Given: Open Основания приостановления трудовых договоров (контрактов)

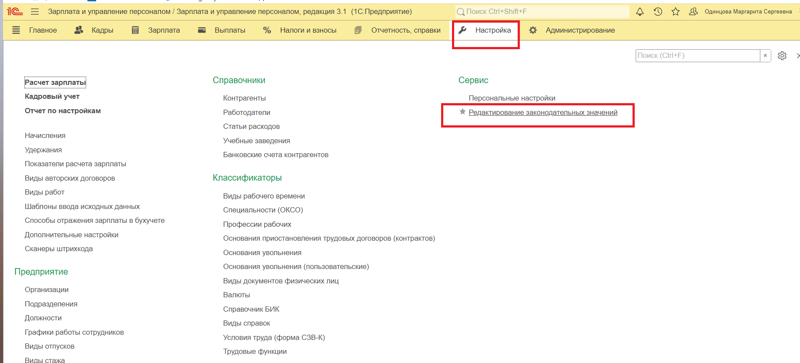Looking at the screenshot, I should coord(329,238).
